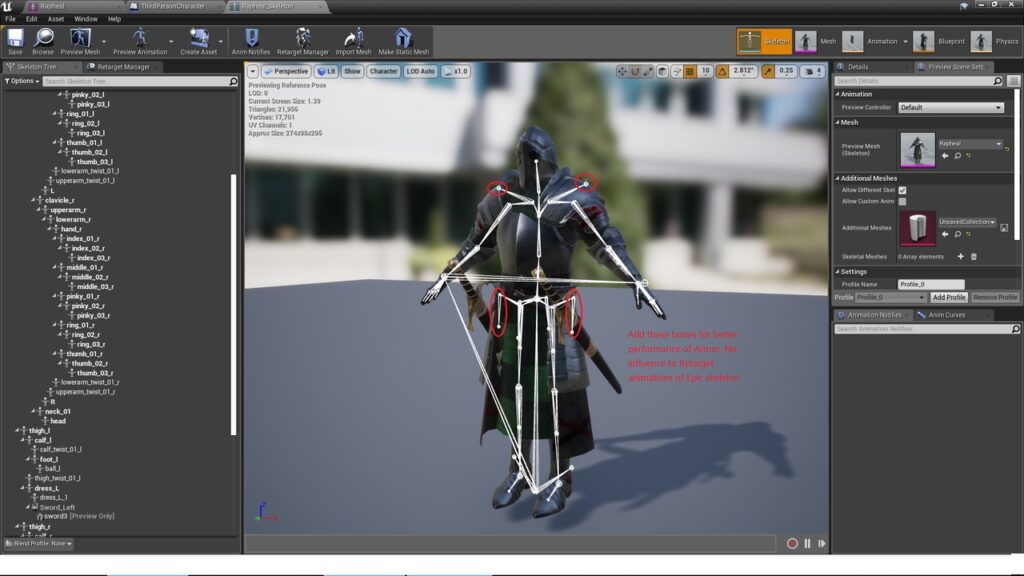
Task: Click the record button below the viewport
Action: (792, 543)
